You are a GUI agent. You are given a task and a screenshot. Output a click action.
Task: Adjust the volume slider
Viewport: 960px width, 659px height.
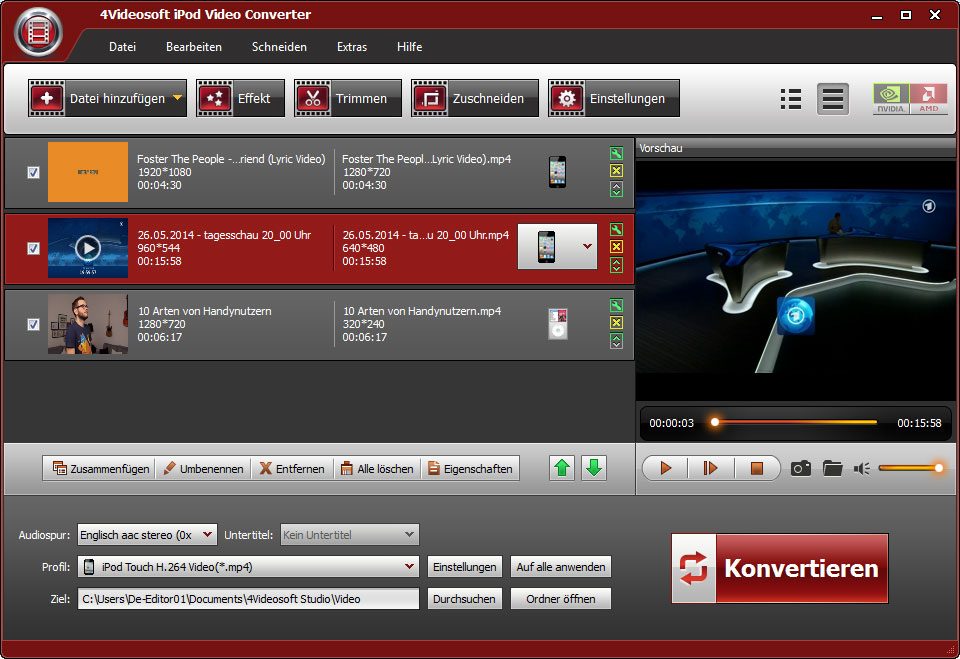[x=911, y=469]
